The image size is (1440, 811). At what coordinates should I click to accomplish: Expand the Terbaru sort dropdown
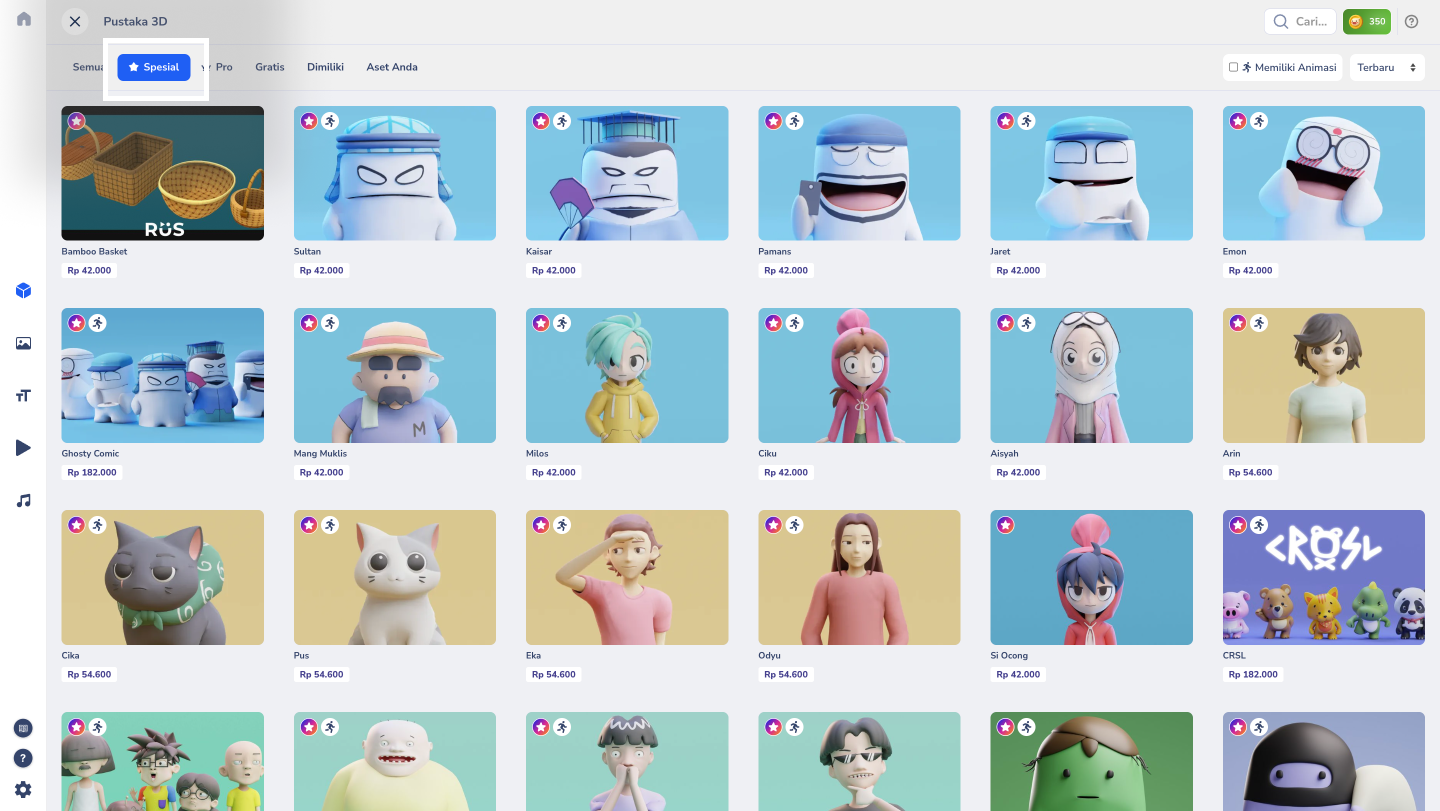coord(1387,67)
